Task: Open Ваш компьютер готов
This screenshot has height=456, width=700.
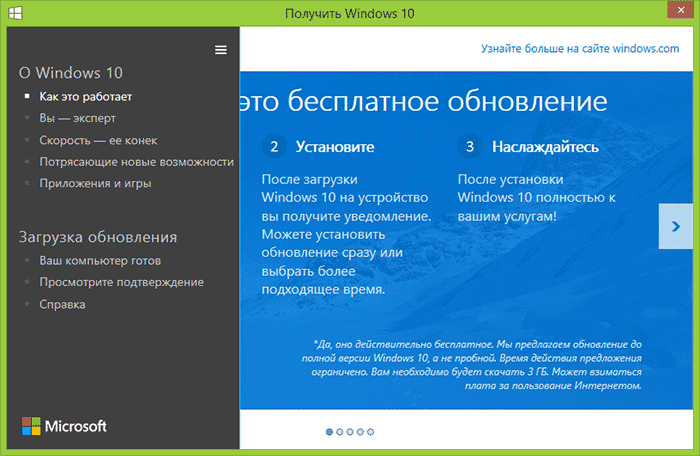Action: coord(100,261)
